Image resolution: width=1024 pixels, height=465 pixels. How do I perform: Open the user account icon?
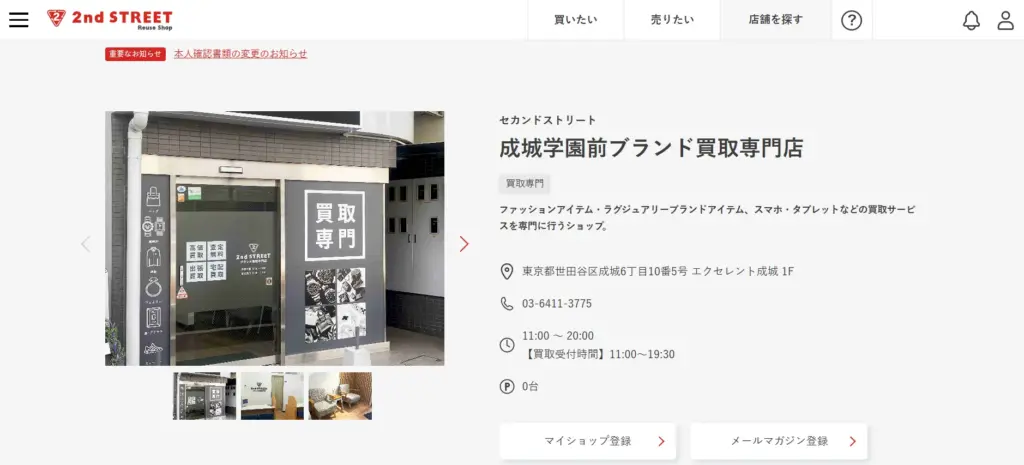[x=1006, y=20]
